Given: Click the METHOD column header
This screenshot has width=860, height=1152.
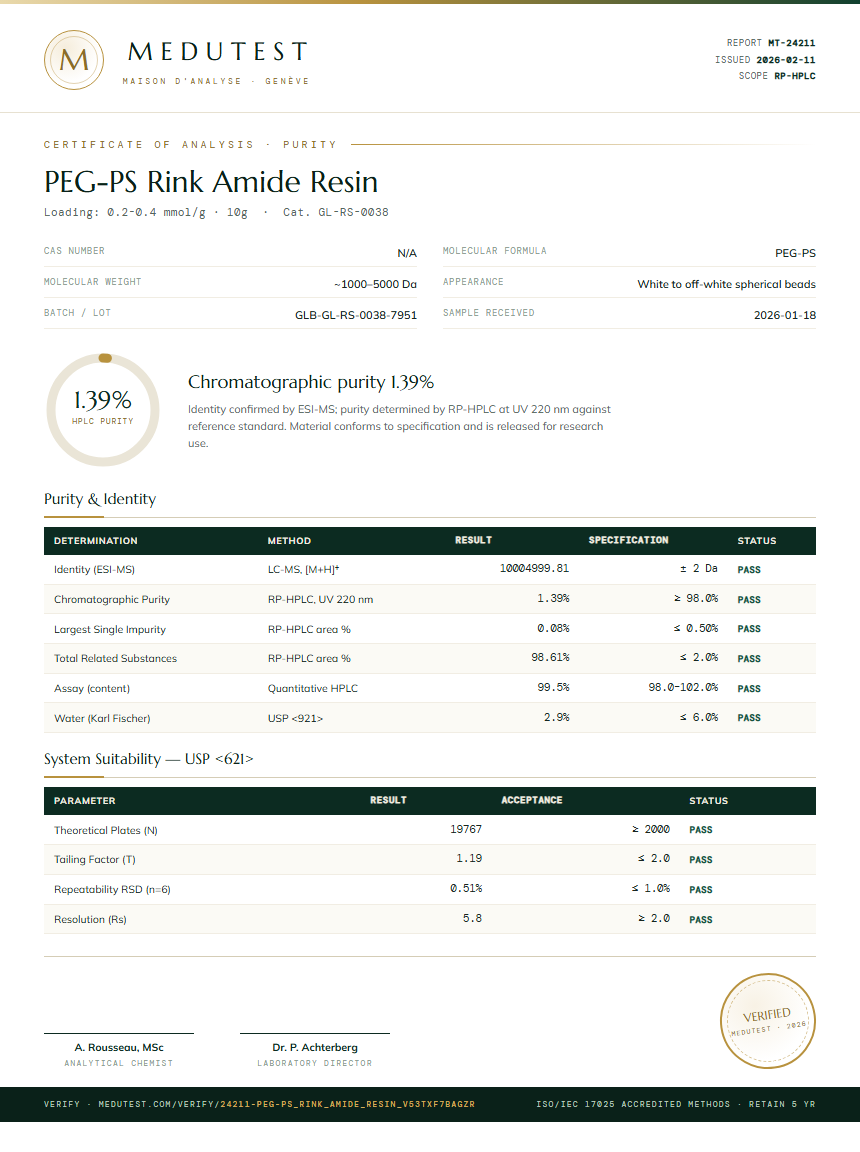Looking at the screenshot, I should point(289,541).
